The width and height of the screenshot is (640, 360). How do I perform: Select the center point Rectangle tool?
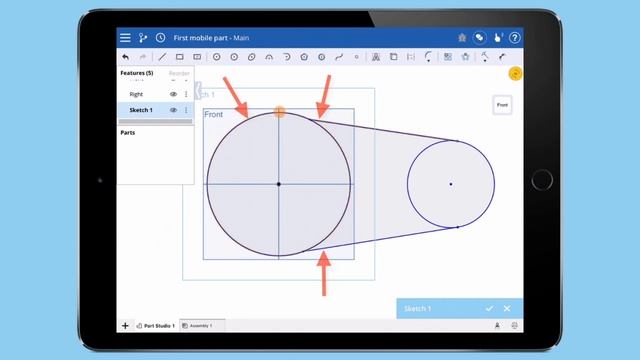[x=197, y=57]
